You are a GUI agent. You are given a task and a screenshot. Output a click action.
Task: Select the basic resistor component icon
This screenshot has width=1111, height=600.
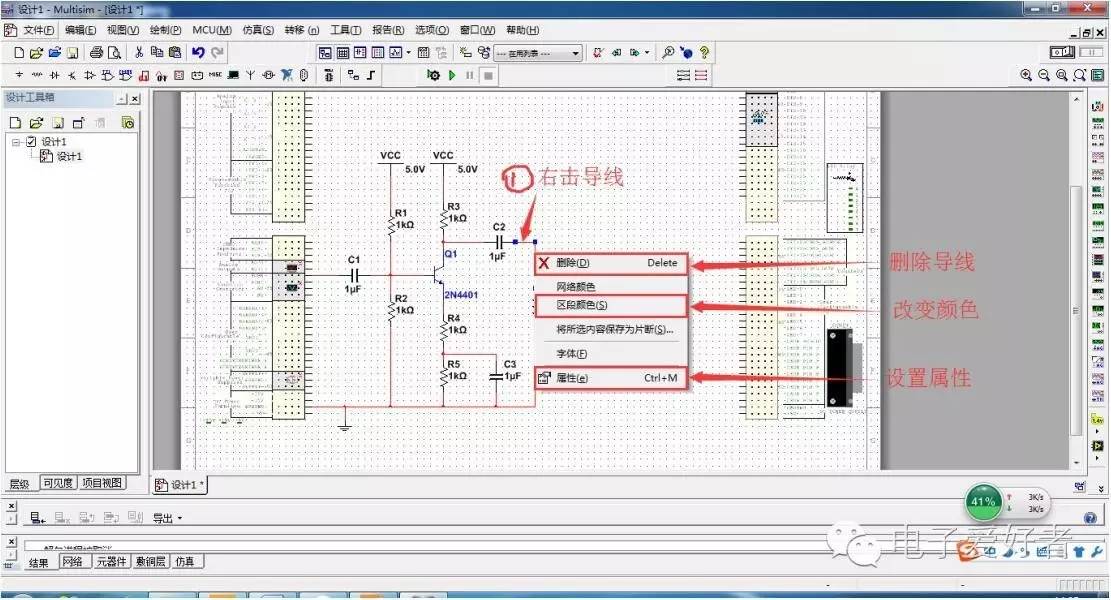[37, 75]
